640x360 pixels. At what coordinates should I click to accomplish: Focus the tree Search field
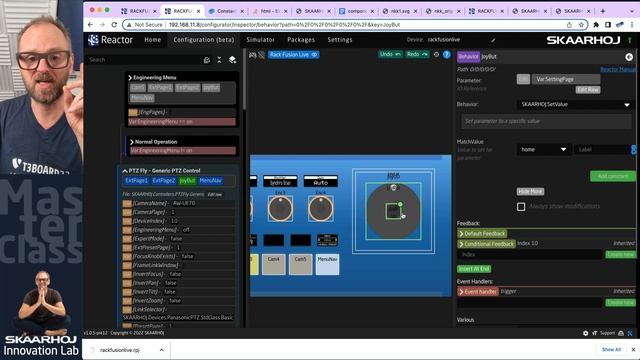pyautogui.click(x=143, y=60)
